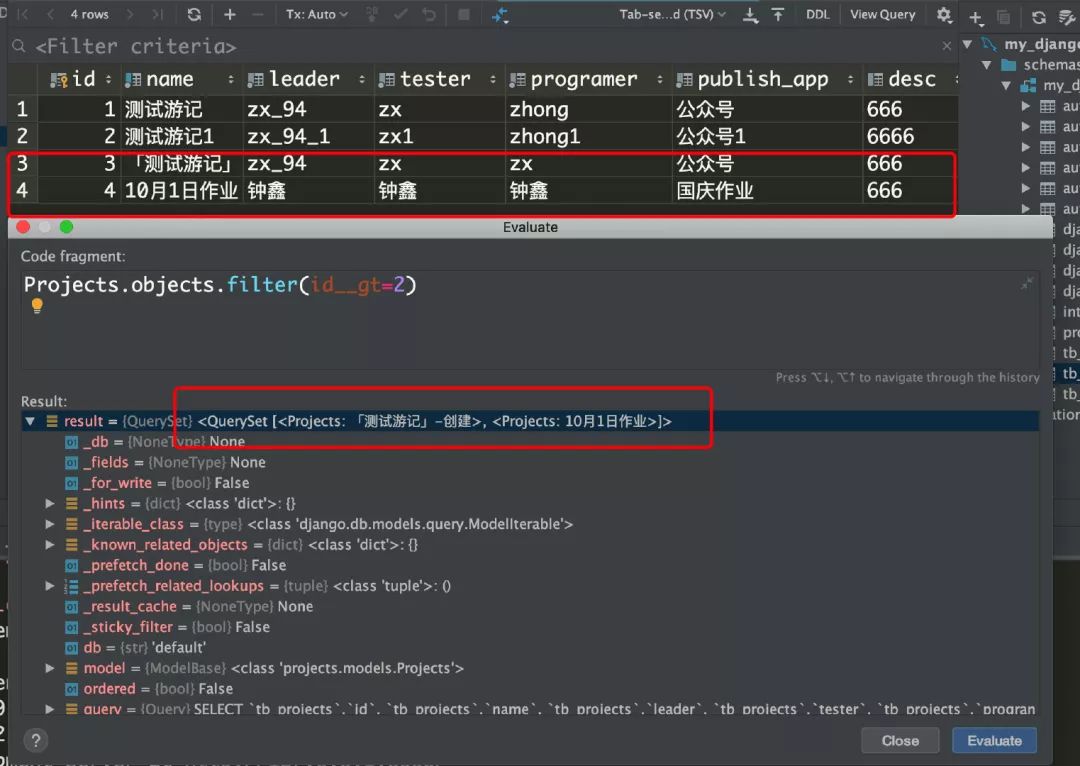Click the dump data download icon
Viewport: 1080px width, 766px height.
[751, 14]
